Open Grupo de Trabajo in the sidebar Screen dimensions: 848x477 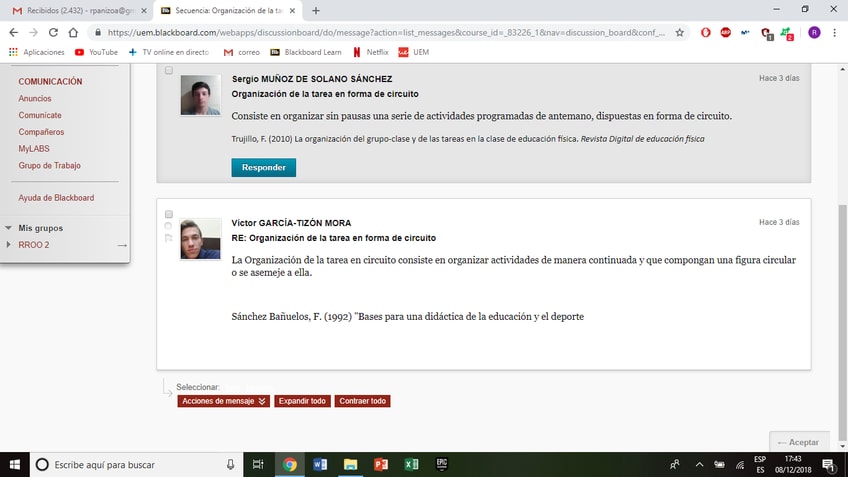(49, 165)
